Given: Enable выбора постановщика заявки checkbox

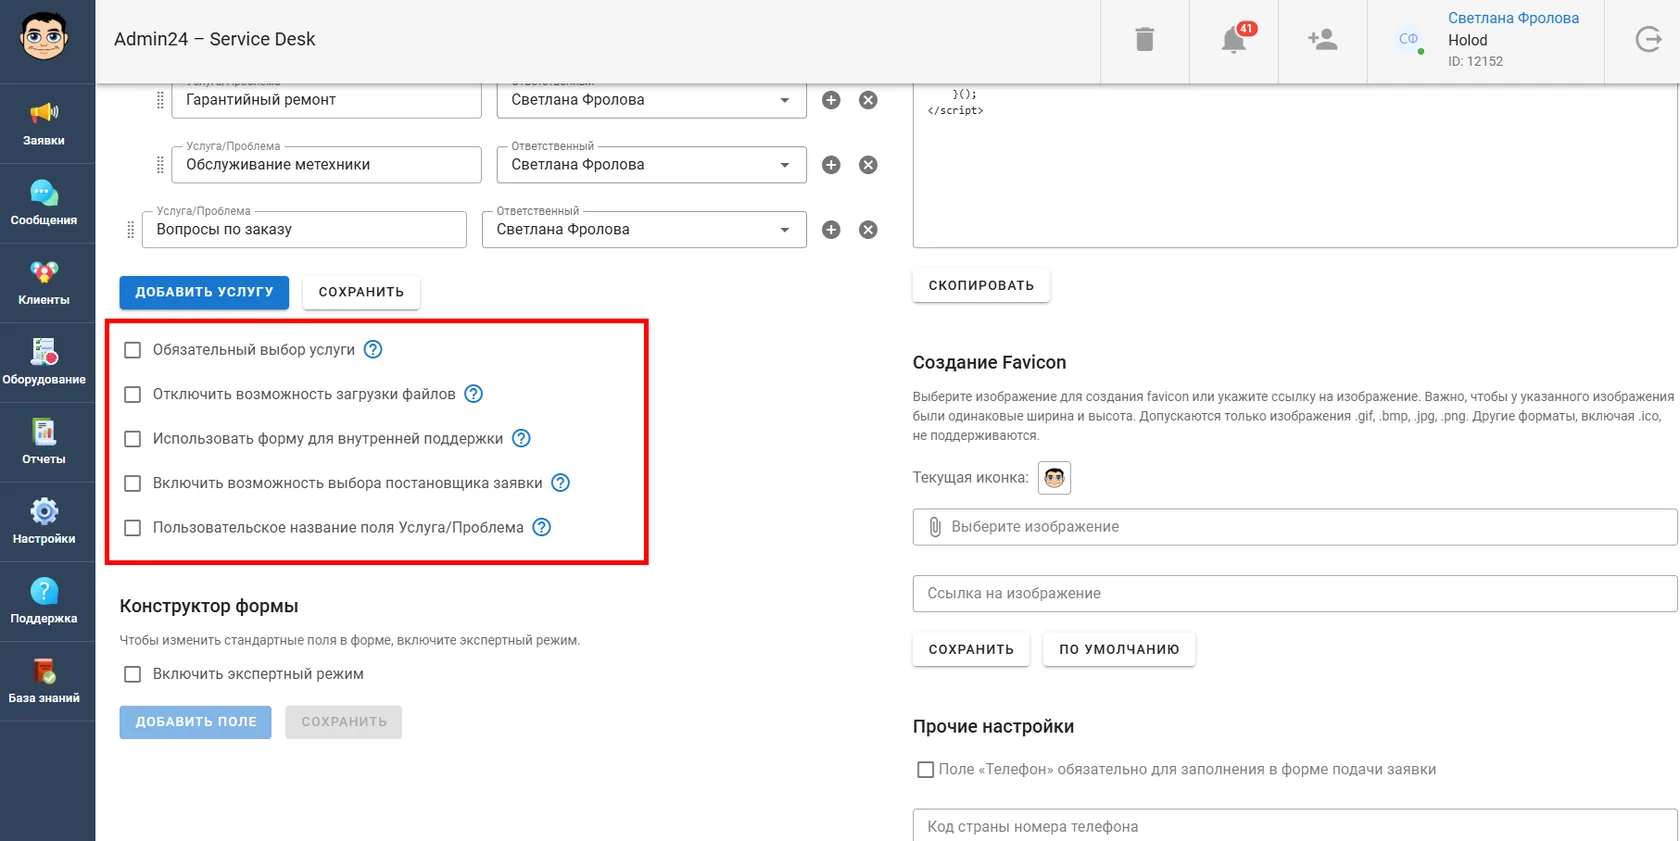Looking at the screenshot, I should (132, 483).
